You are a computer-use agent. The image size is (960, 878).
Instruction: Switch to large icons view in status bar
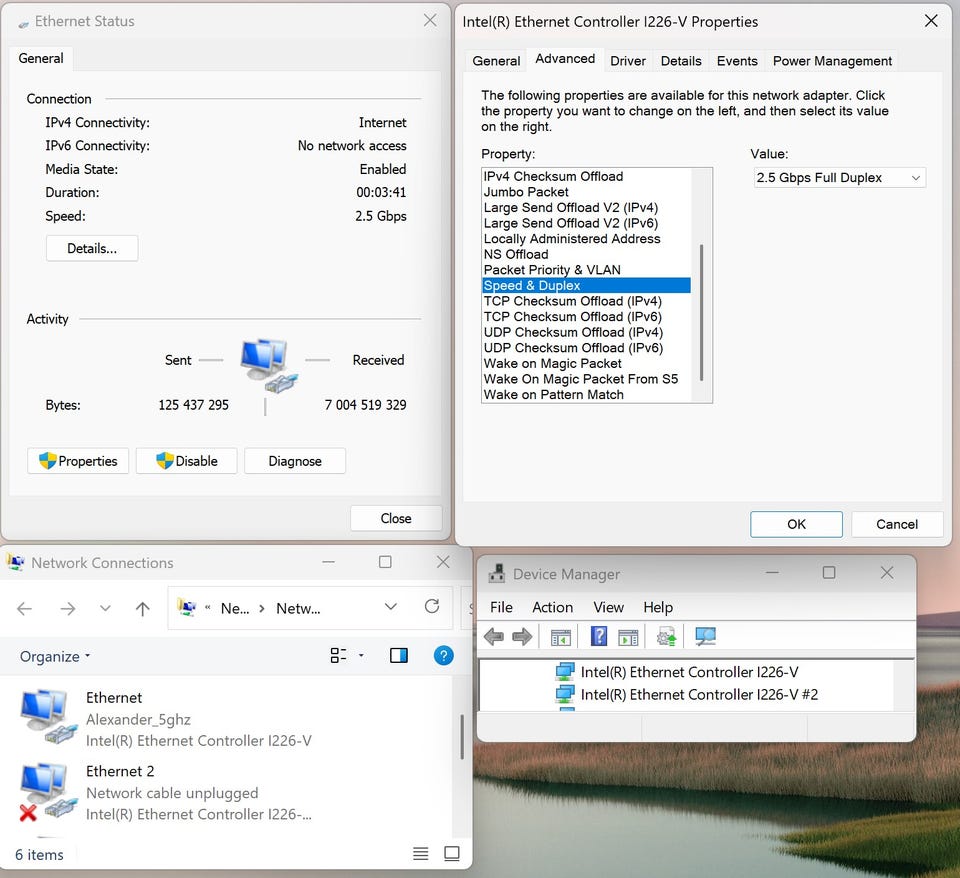pyautogui.click(x=452, y=854)
